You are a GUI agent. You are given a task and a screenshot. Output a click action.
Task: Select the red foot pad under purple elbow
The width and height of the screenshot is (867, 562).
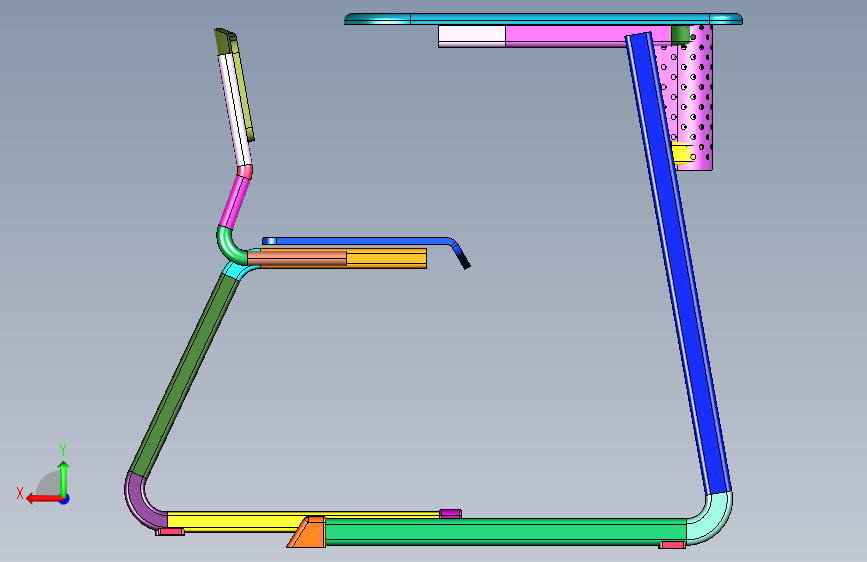(170, 532)
